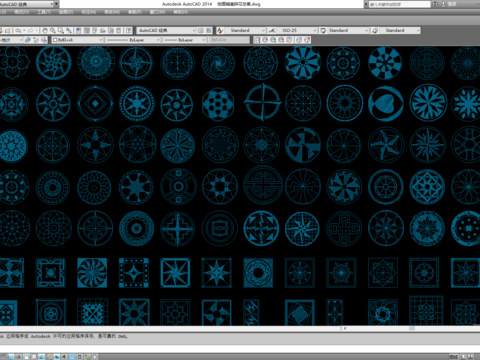Open the Tool Palettes window icon

coord(95,30)
